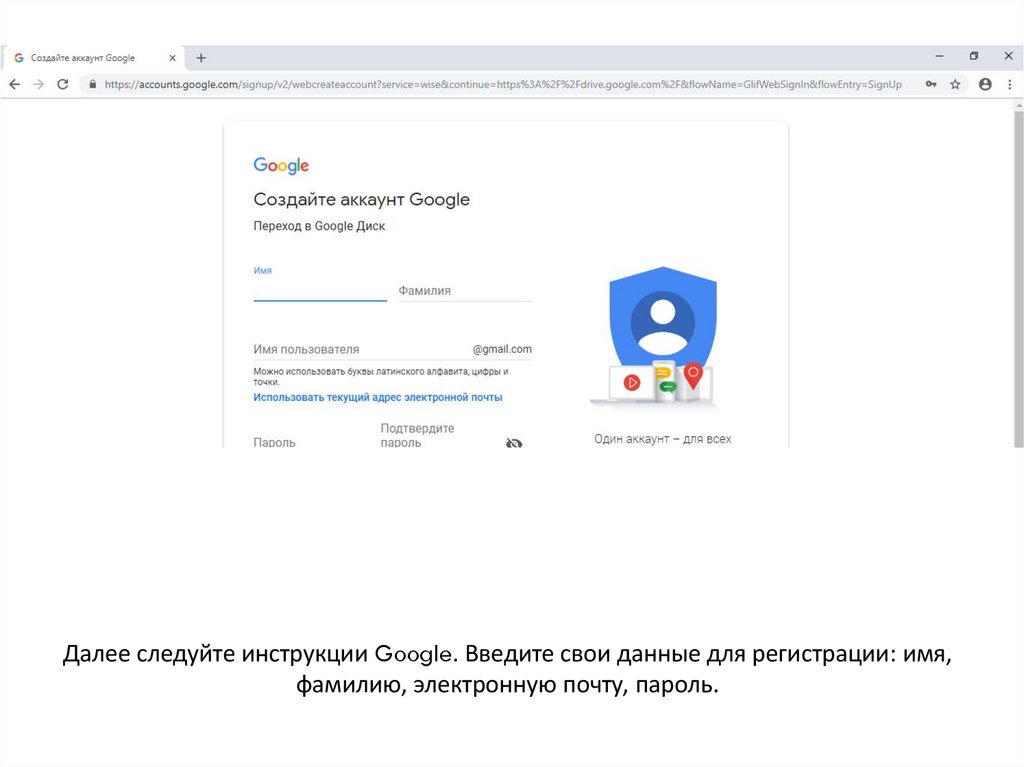Minimize the Chrome browser window
The height and width of the screenshot is (767, 1024).
[939, 56]
